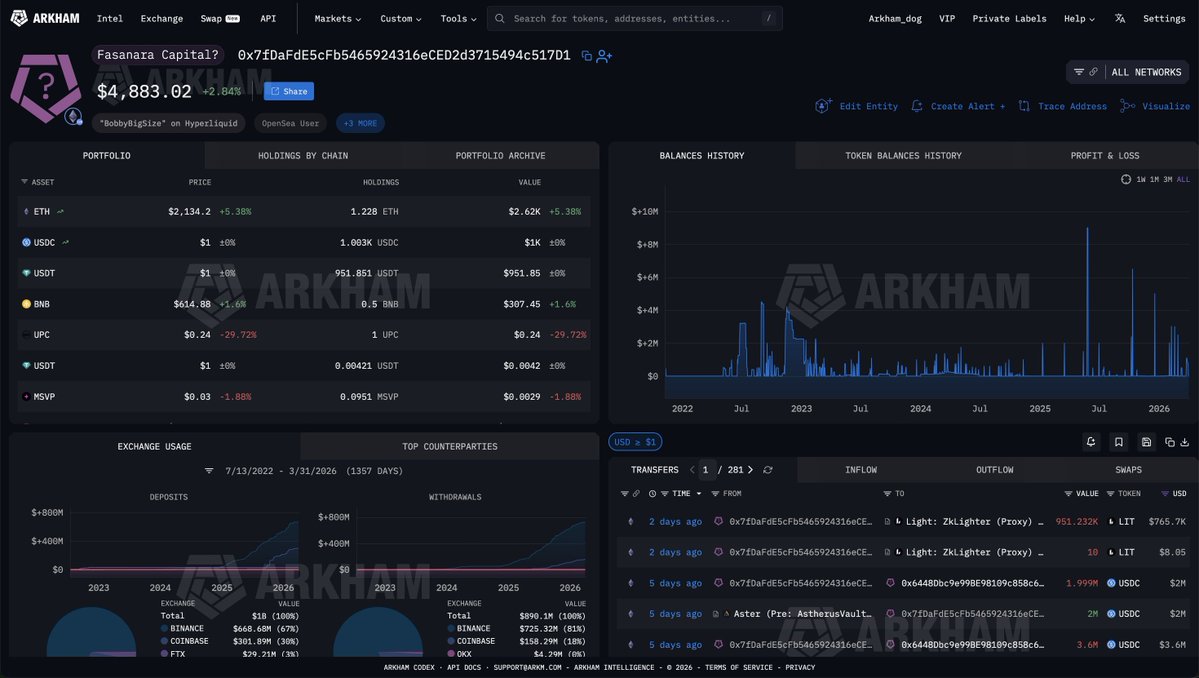Copy the wallet address with the copy icon
This screenshot has width=1199, height=678.
587,56
